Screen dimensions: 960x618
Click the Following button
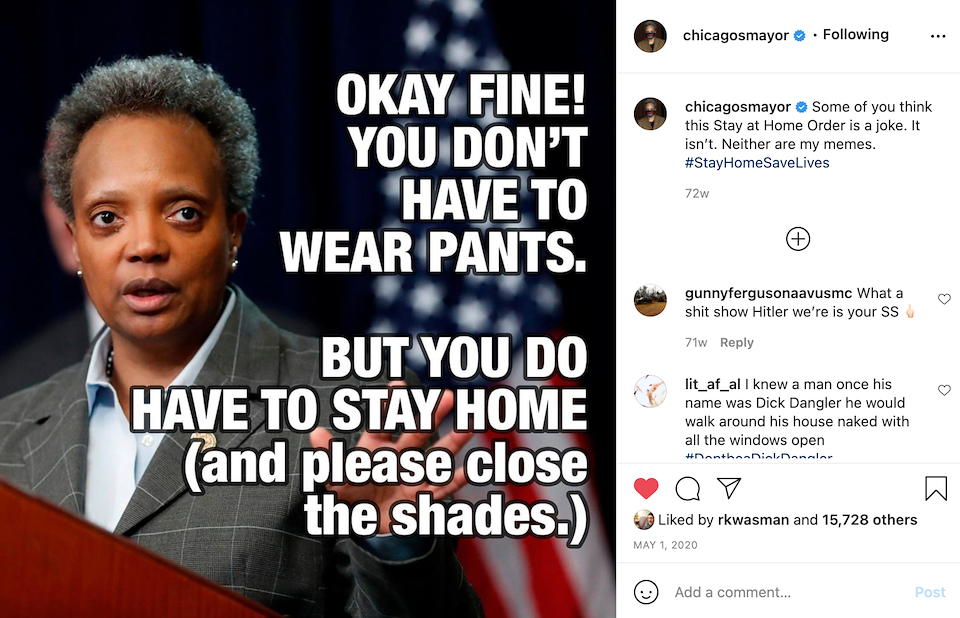pyautogui.click(x=855, y=35)
